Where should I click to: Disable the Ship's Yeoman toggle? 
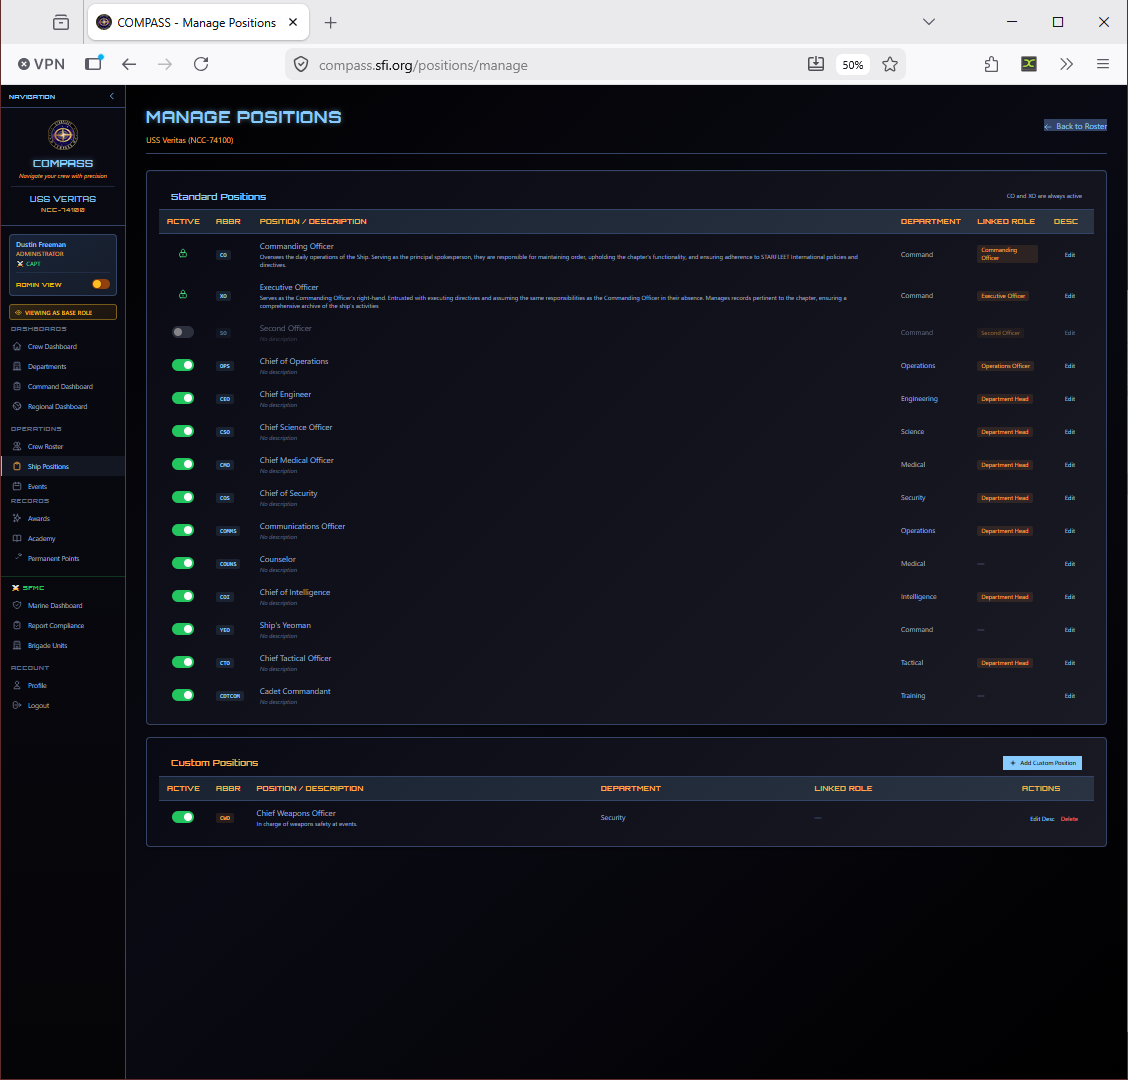[183, 630]
